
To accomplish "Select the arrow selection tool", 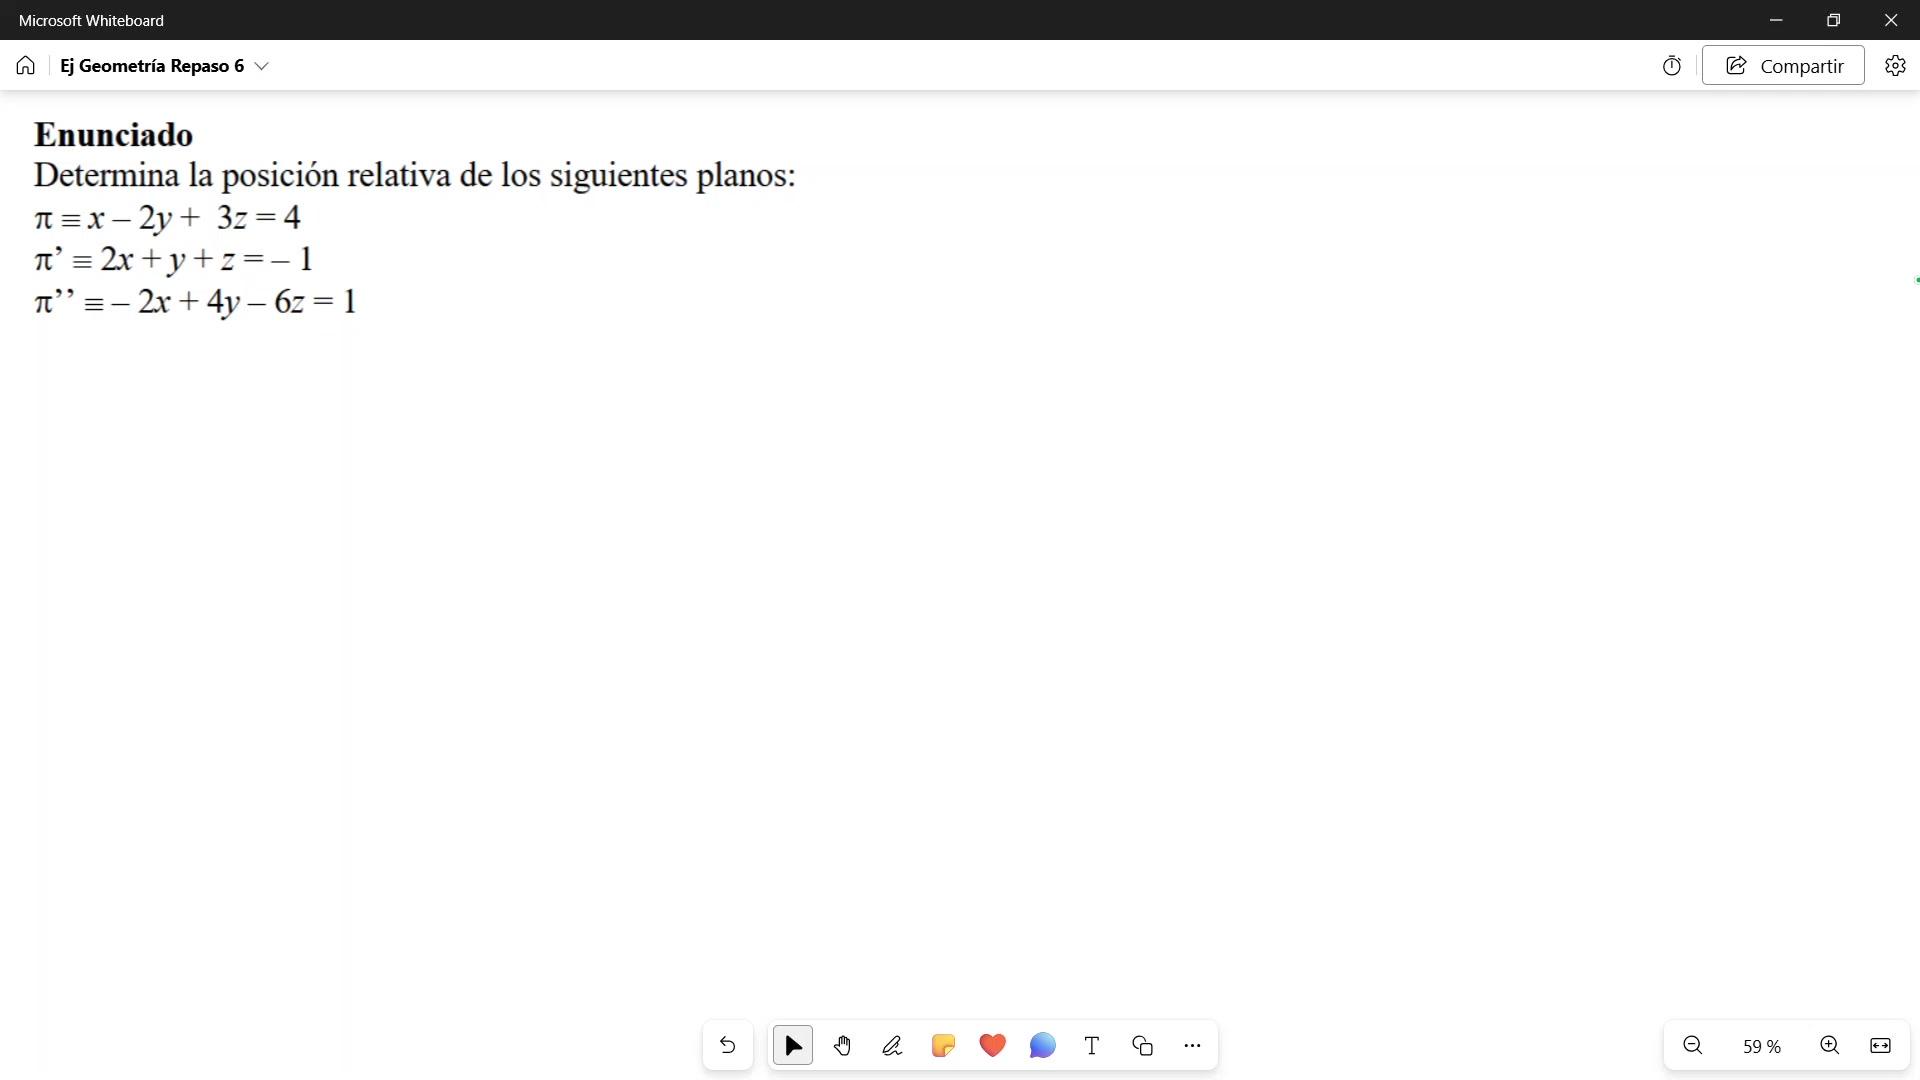I will [793, 1045].
